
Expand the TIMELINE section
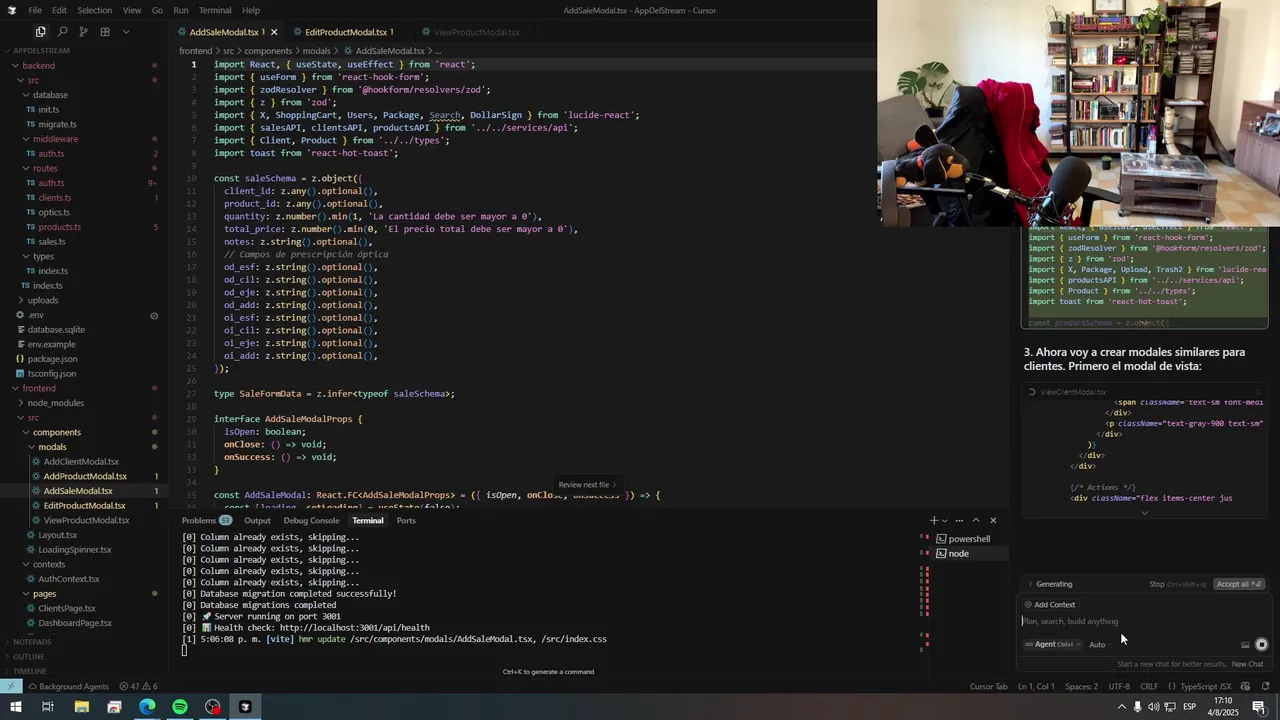click(30, 672)
